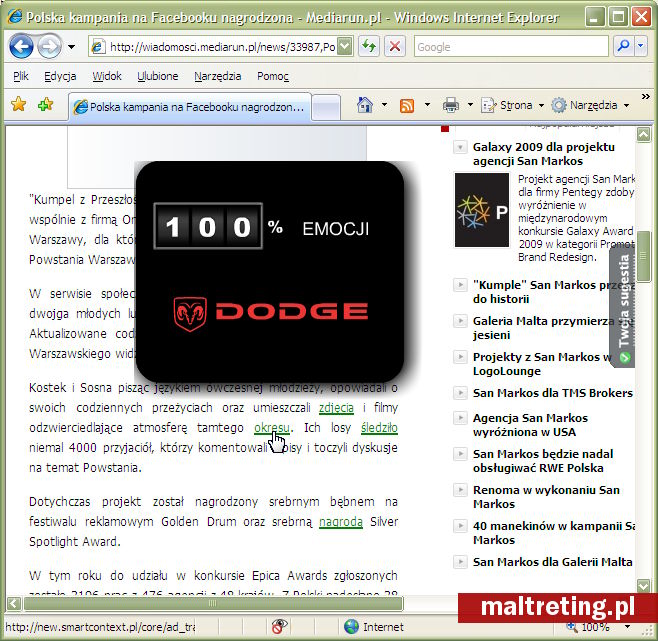Go forward with the Forward arrow button

pos(50,46)
